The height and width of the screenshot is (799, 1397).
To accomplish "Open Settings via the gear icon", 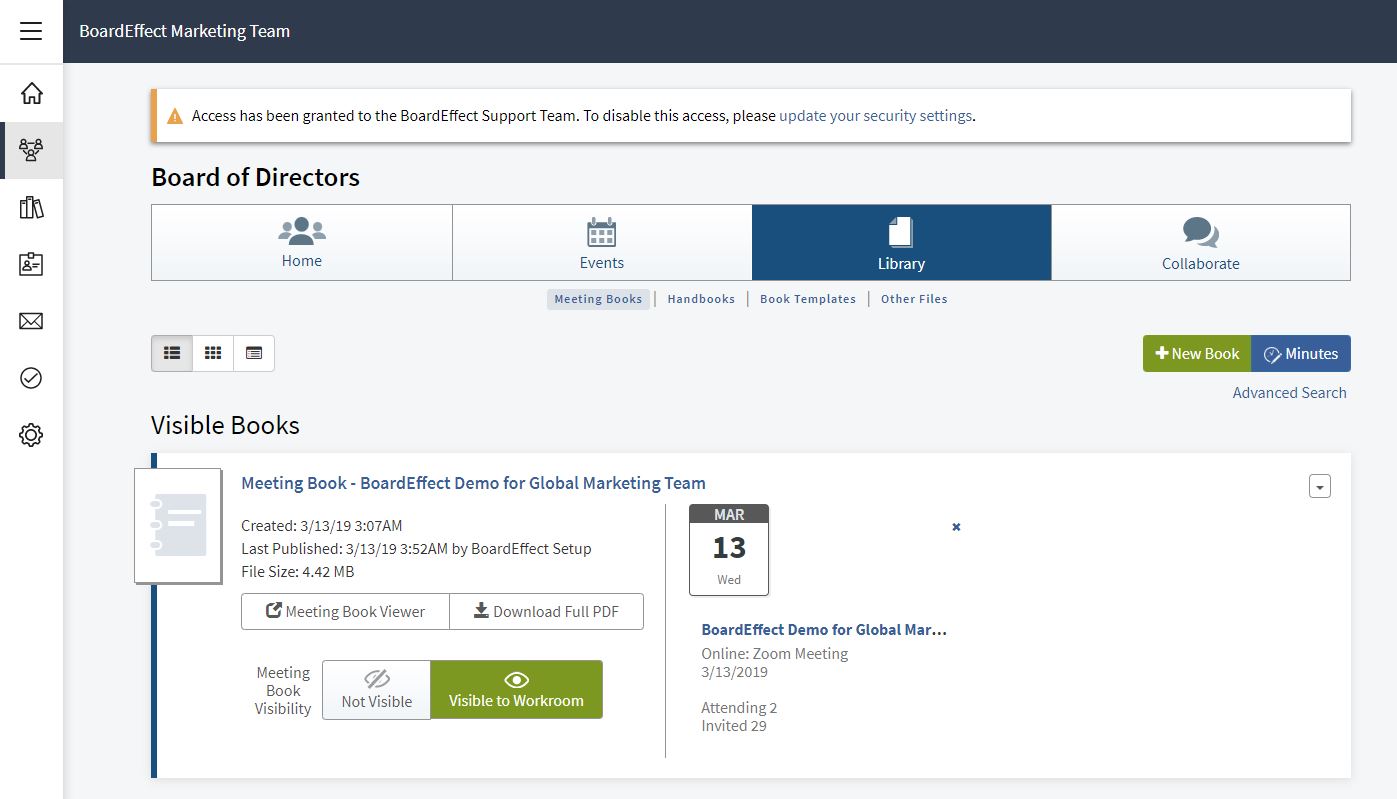I will click(31, 434).
